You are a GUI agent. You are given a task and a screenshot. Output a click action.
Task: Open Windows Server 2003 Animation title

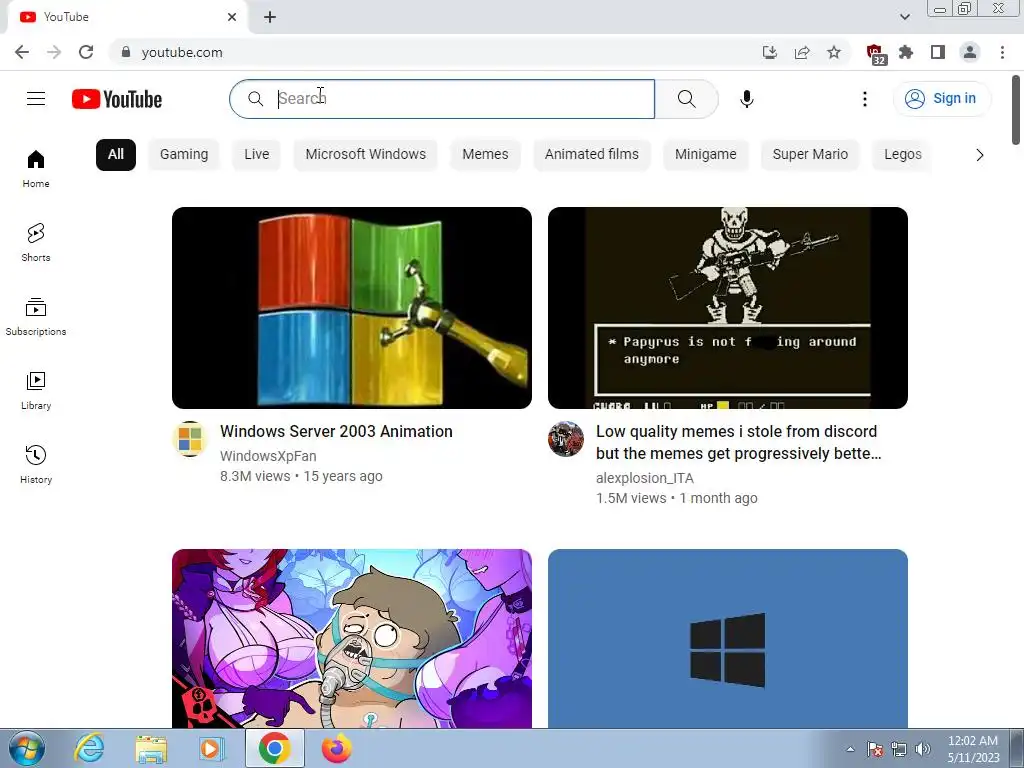(x=336, y=432)
